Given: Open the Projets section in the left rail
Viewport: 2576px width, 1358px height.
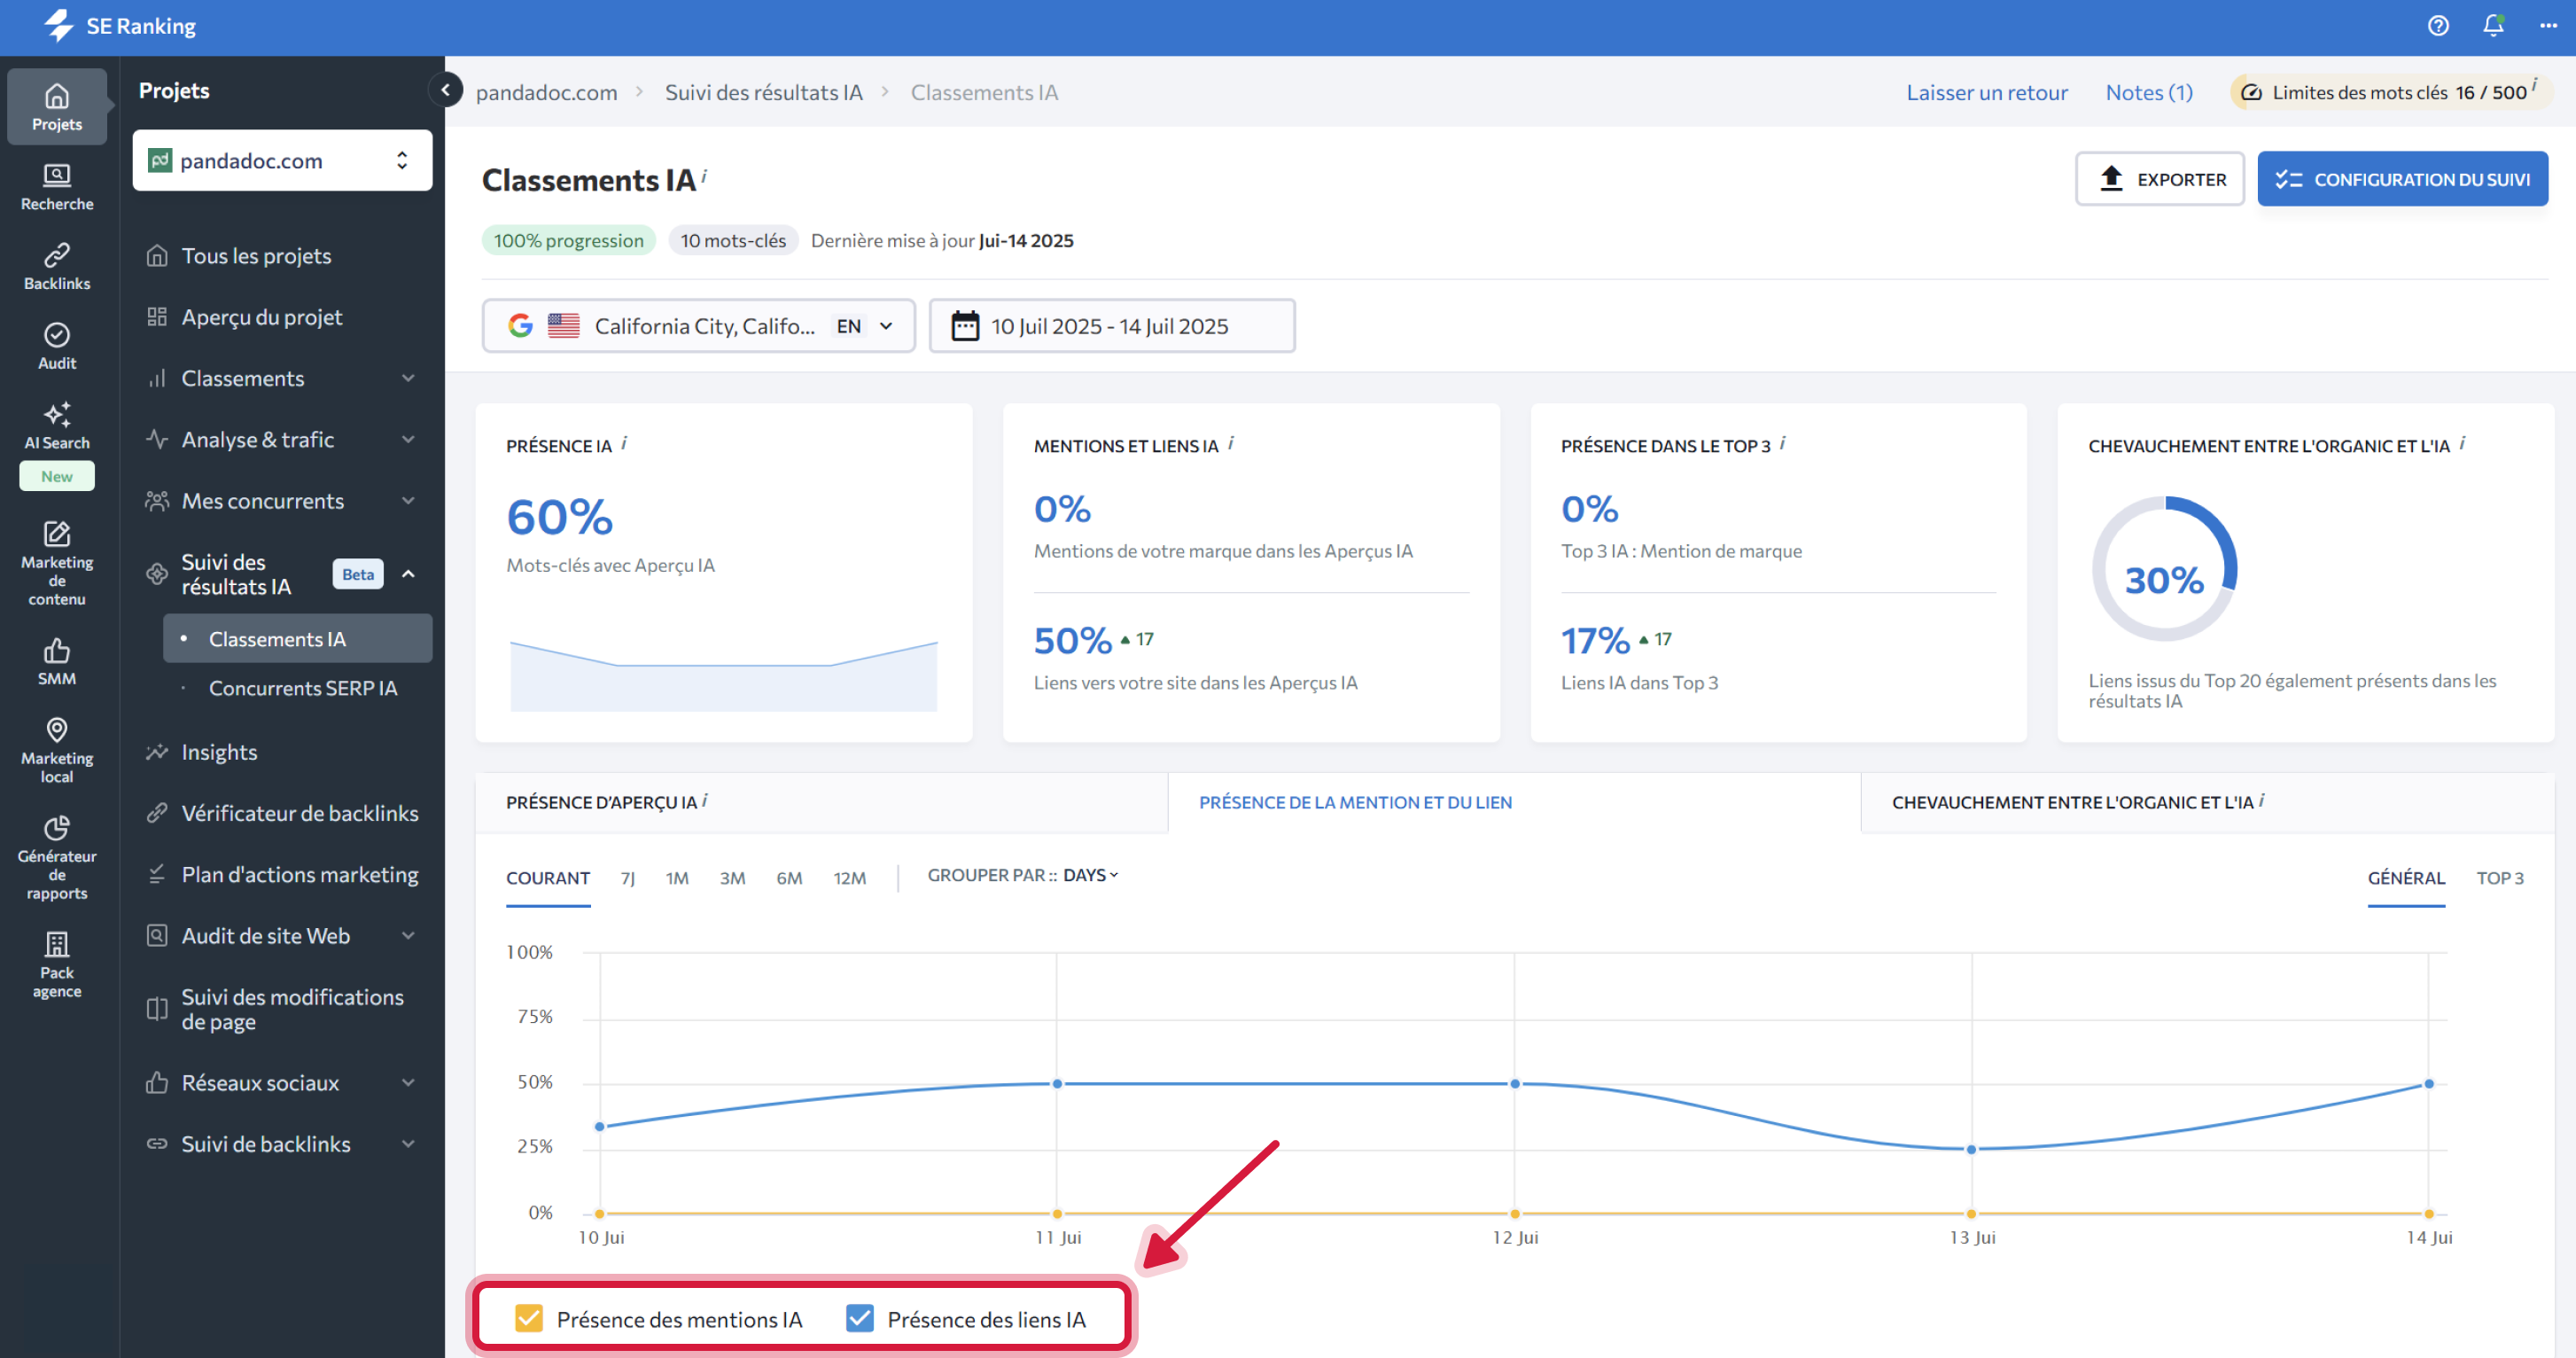Looking at the screenshot, I should point(57,107).
